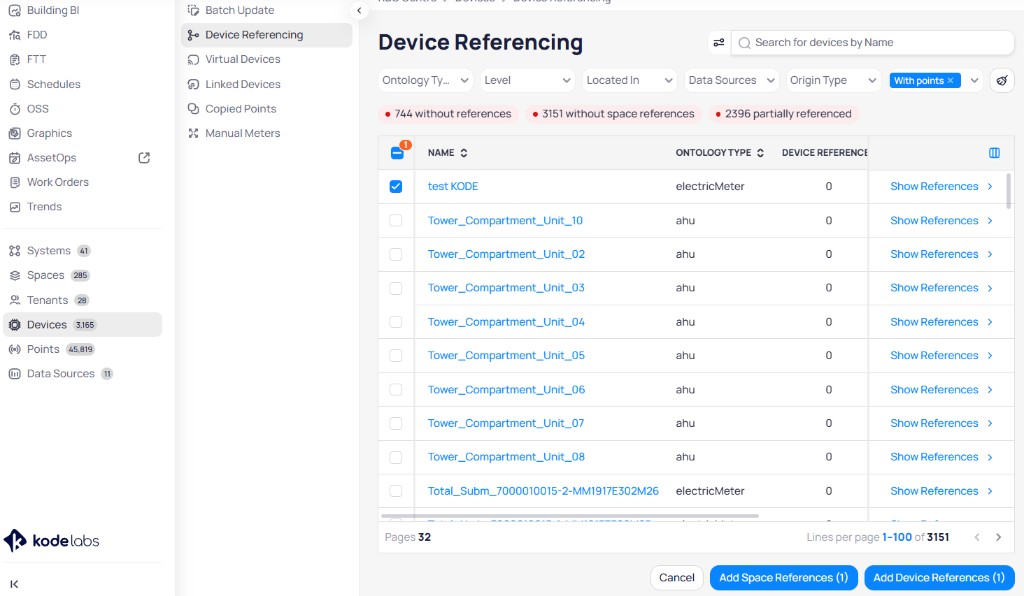Click the Virtual Devices icon
Viewport: 1024px width, 596px height.
click(193, 59)
